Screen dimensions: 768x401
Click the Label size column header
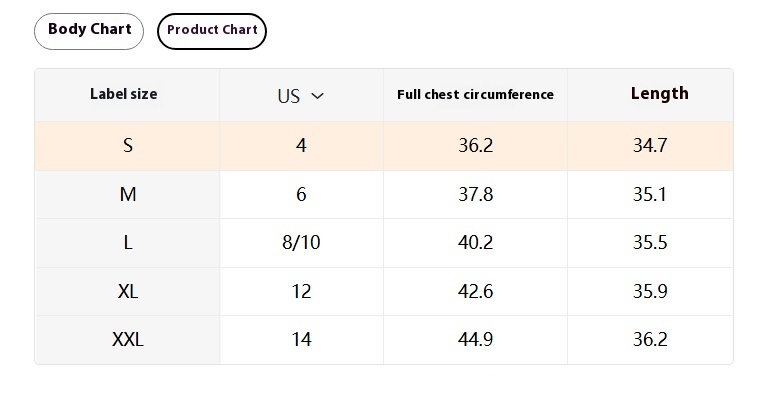point(123,94)
